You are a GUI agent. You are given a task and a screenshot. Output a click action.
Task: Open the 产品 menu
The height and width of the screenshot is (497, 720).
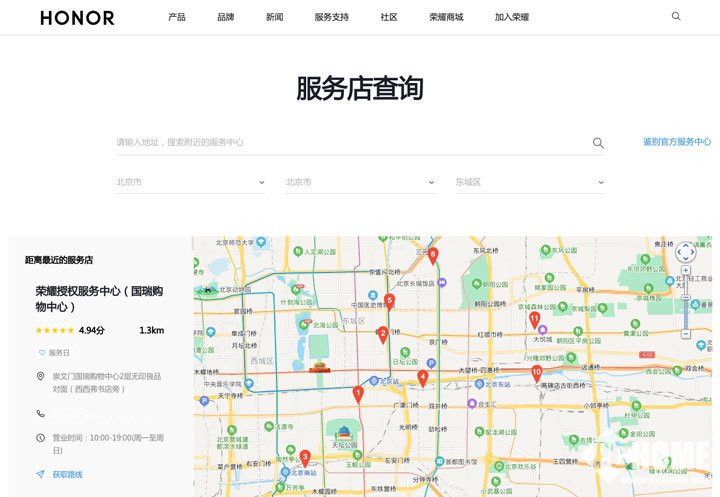[x=177, y=17]
